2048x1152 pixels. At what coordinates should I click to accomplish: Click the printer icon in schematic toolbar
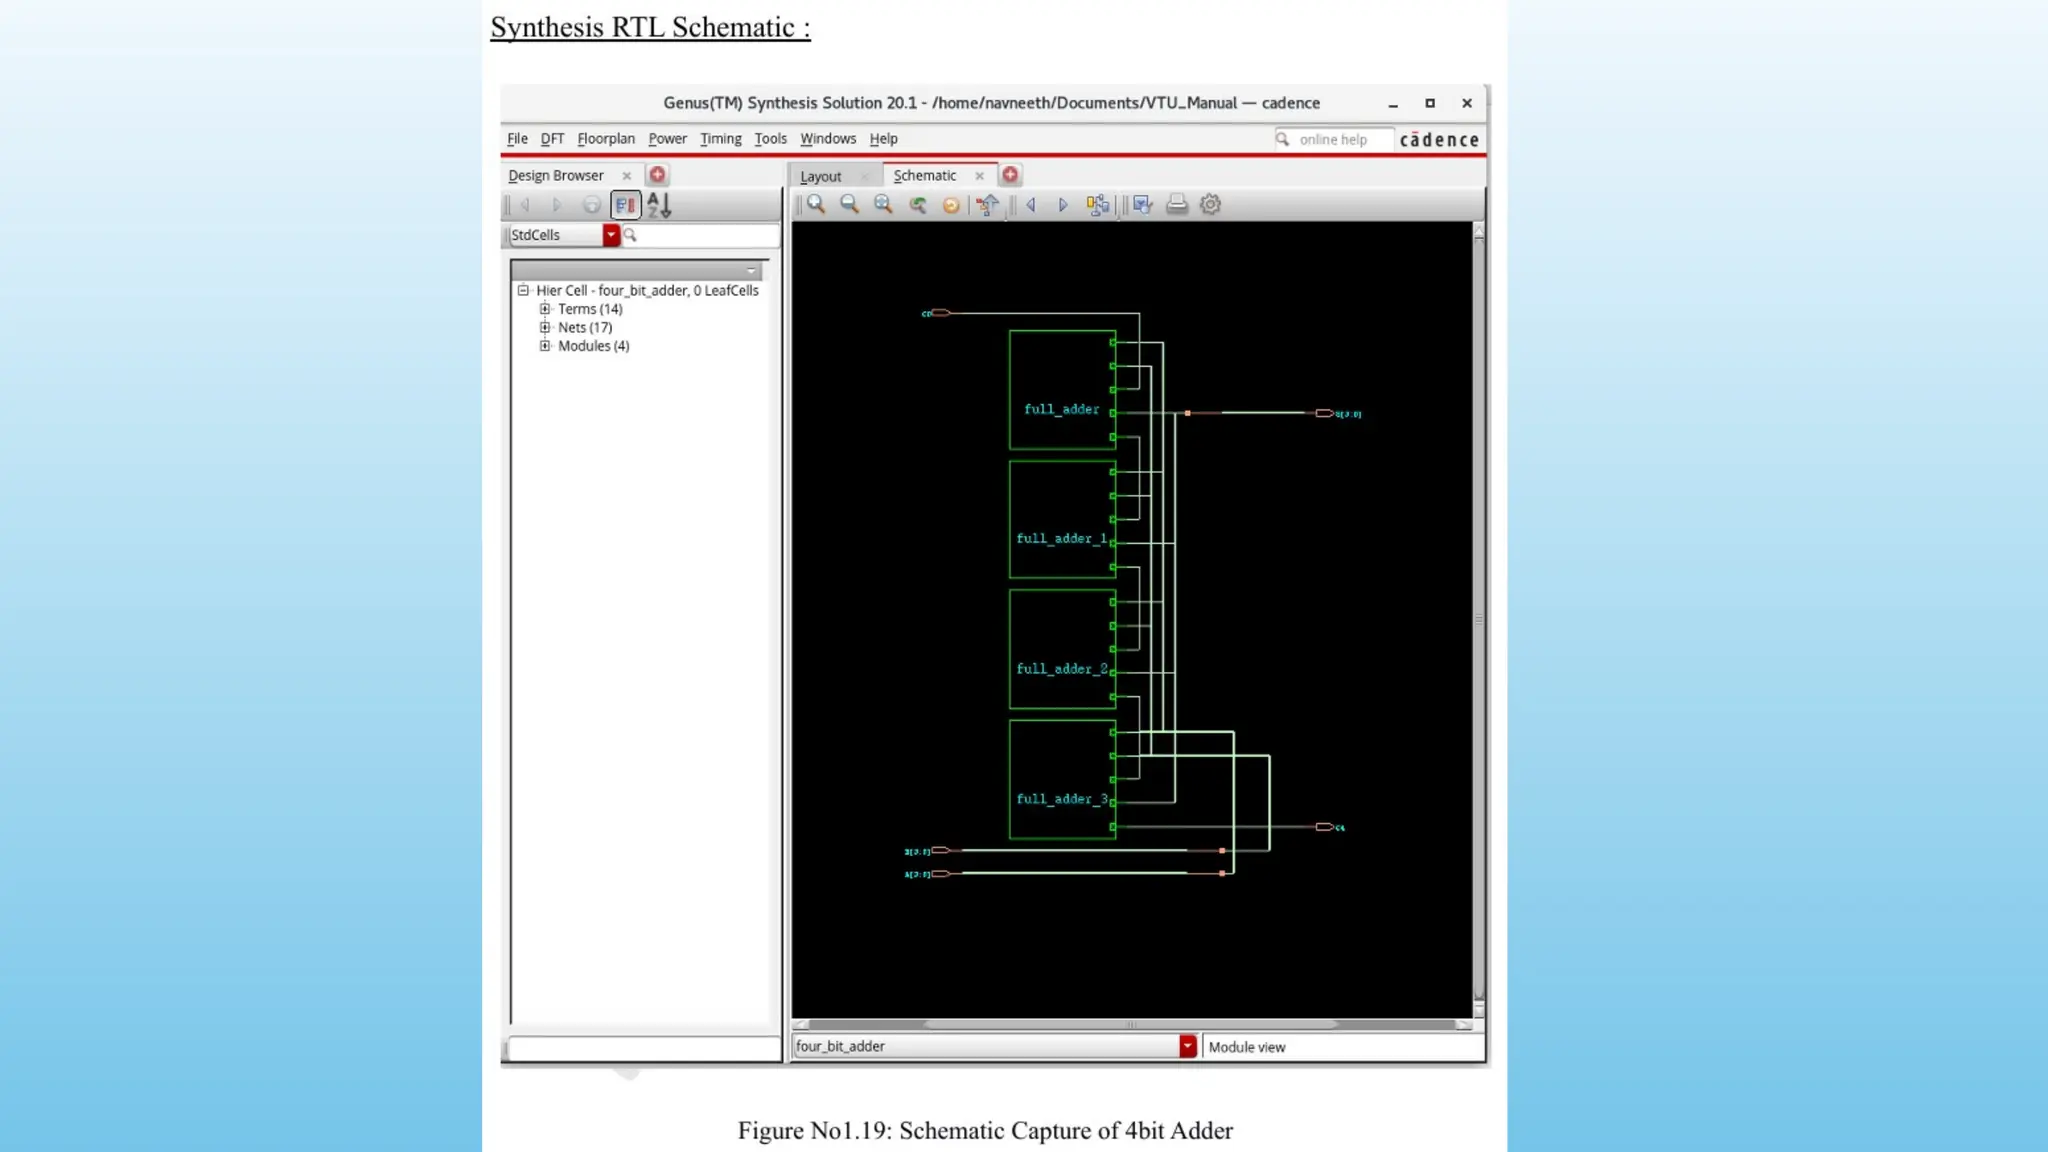click(x=1177, y=204)
